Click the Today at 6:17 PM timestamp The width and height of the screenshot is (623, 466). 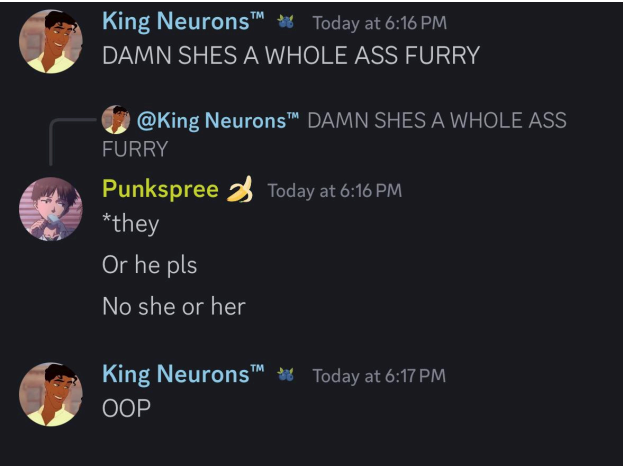(x=379, y=376)
